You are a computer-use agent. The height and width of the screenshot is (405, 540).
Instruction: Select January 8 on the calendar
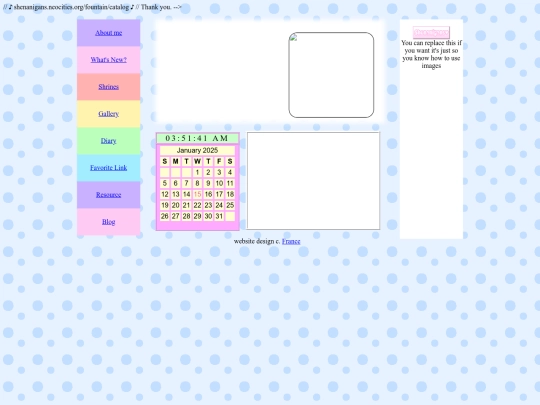coord(197,183)
